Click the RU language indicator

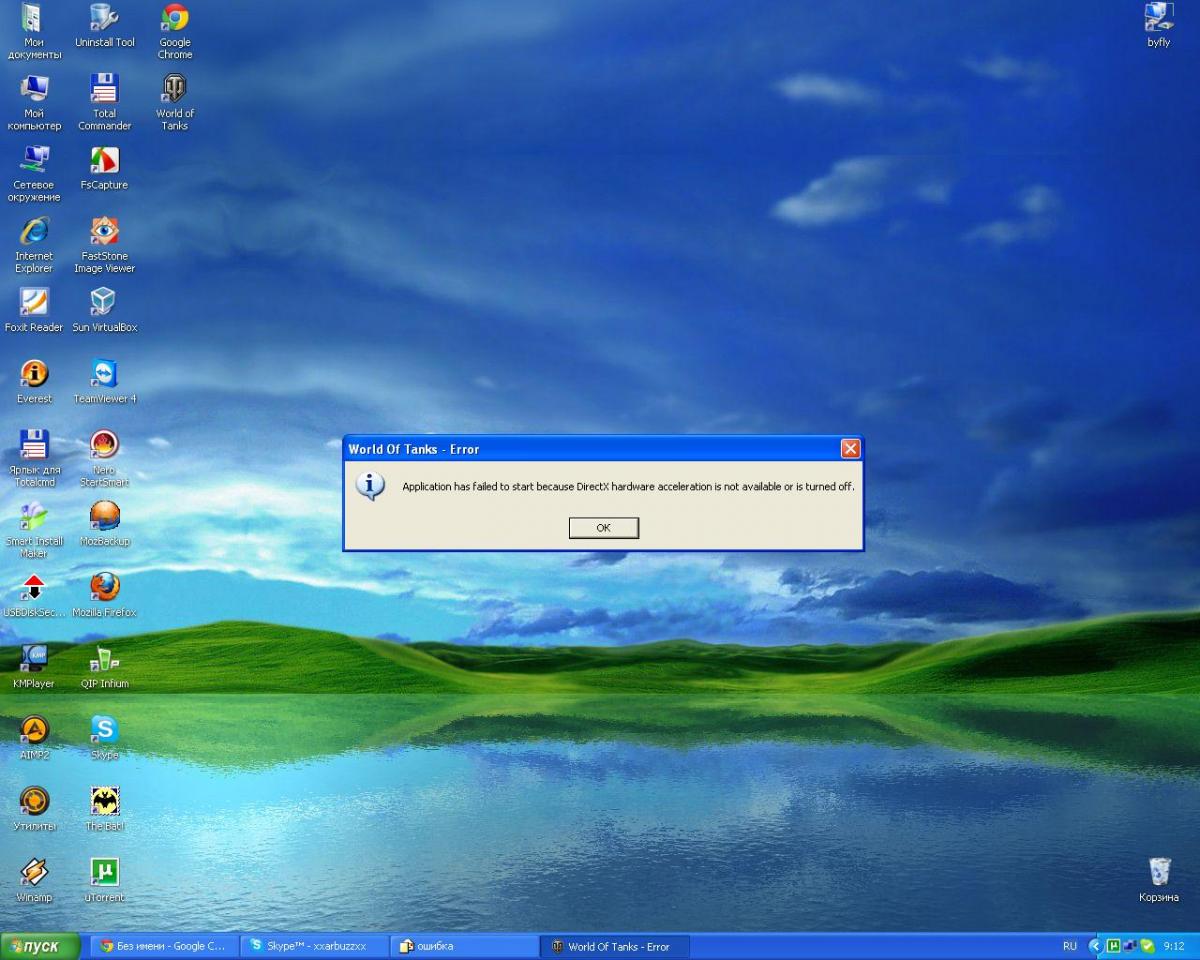pos(1070,946)
